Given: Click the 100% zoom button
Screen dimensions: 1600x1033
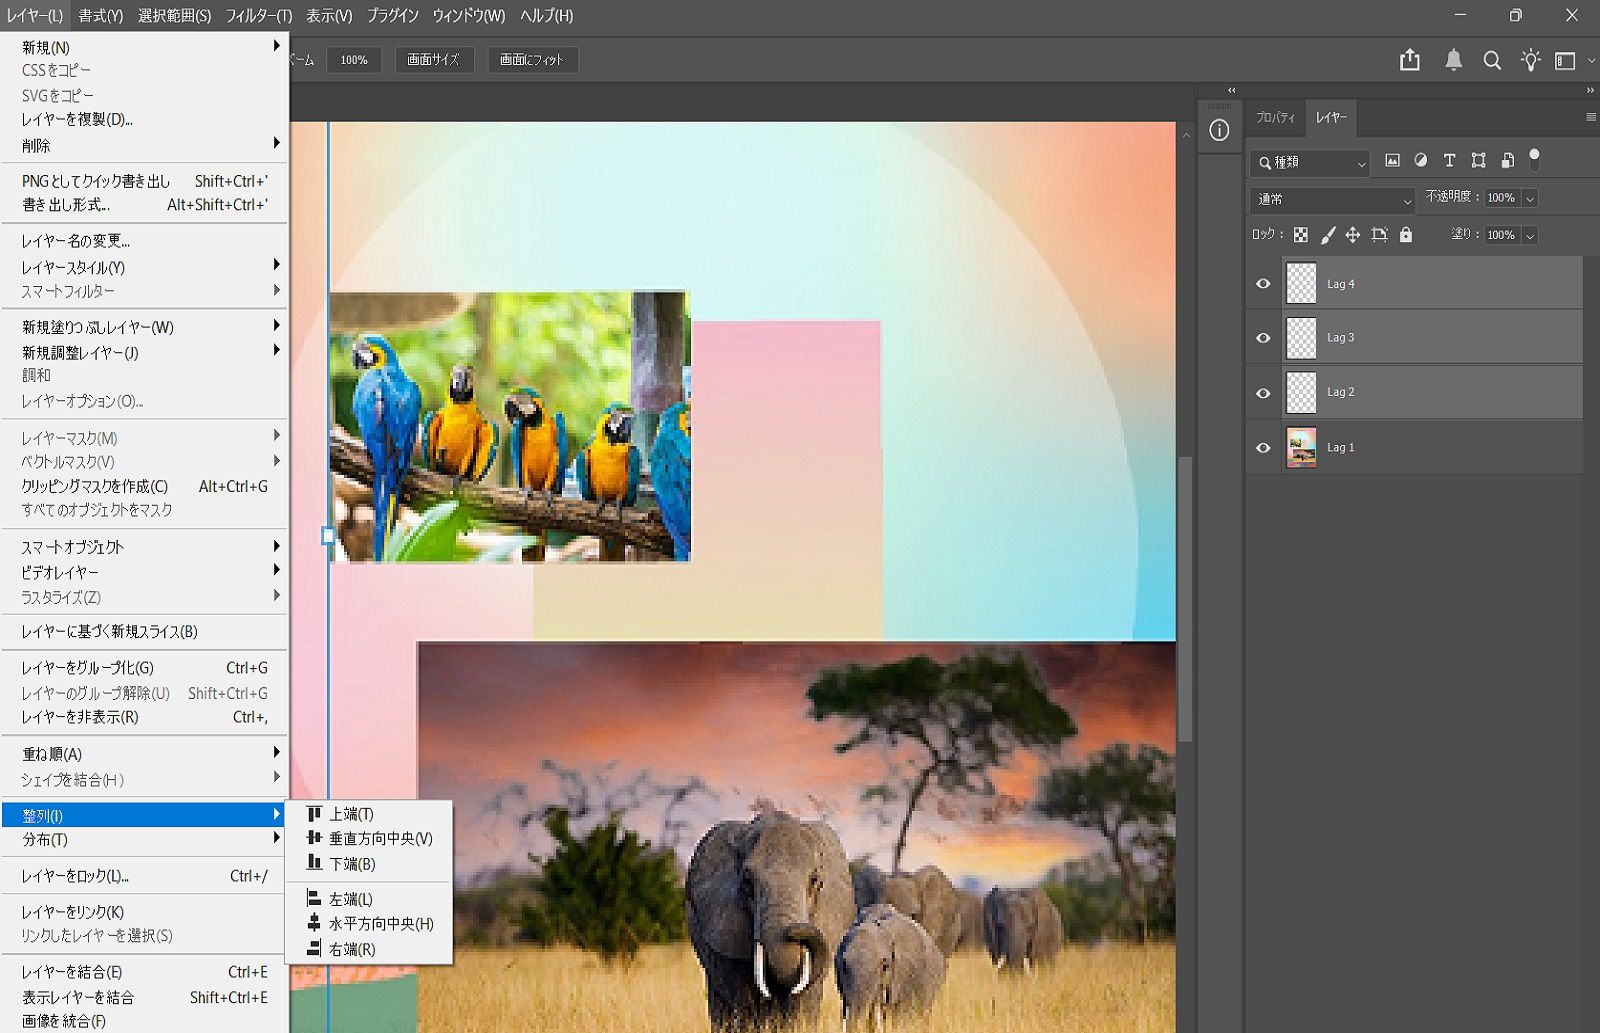Looking at the screenshot, I should (x=354, y=60).
